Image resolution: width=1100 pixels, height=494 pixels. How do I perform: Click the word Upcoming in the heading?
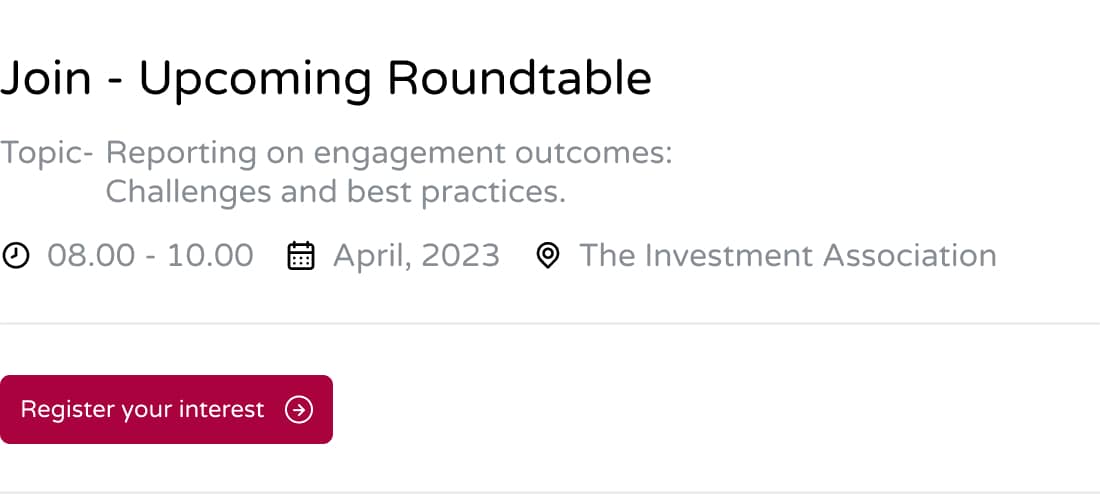click(x=255, y=81)
